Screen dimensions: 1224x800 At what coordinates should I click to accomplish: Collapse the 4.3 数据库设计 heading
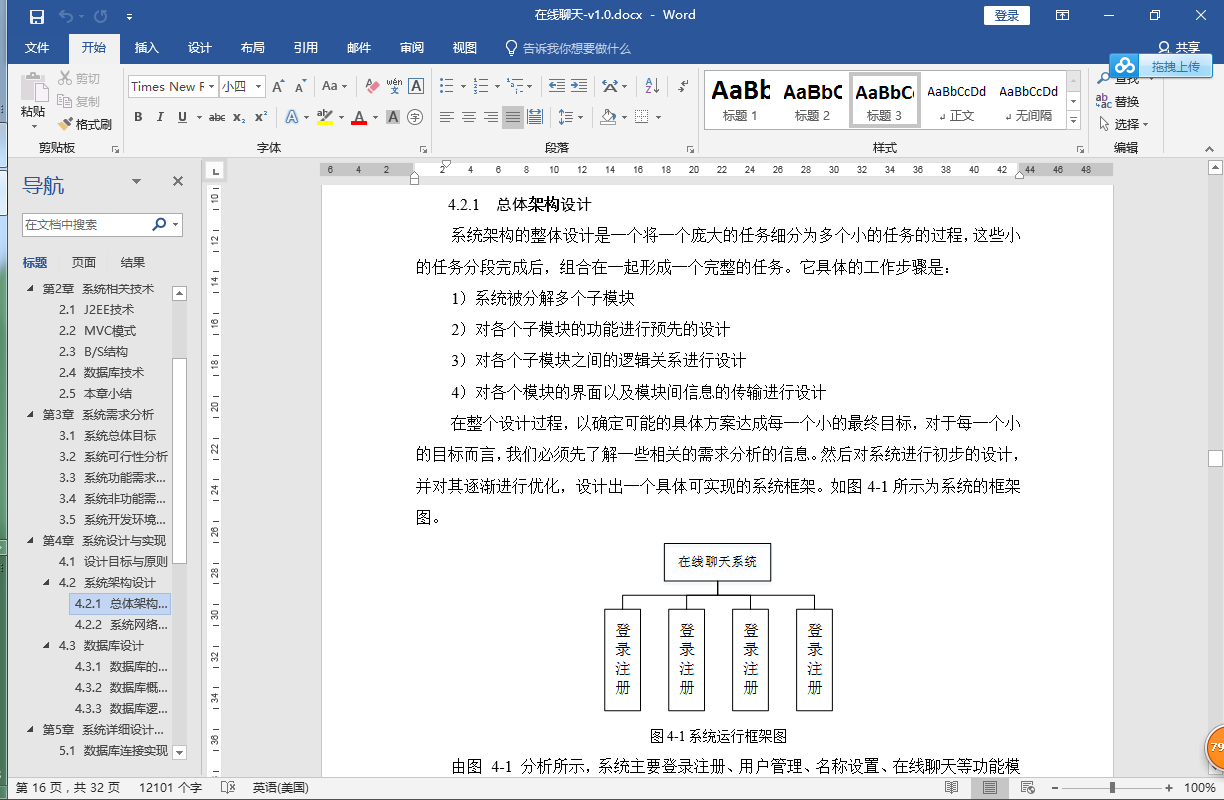[47, 645]
